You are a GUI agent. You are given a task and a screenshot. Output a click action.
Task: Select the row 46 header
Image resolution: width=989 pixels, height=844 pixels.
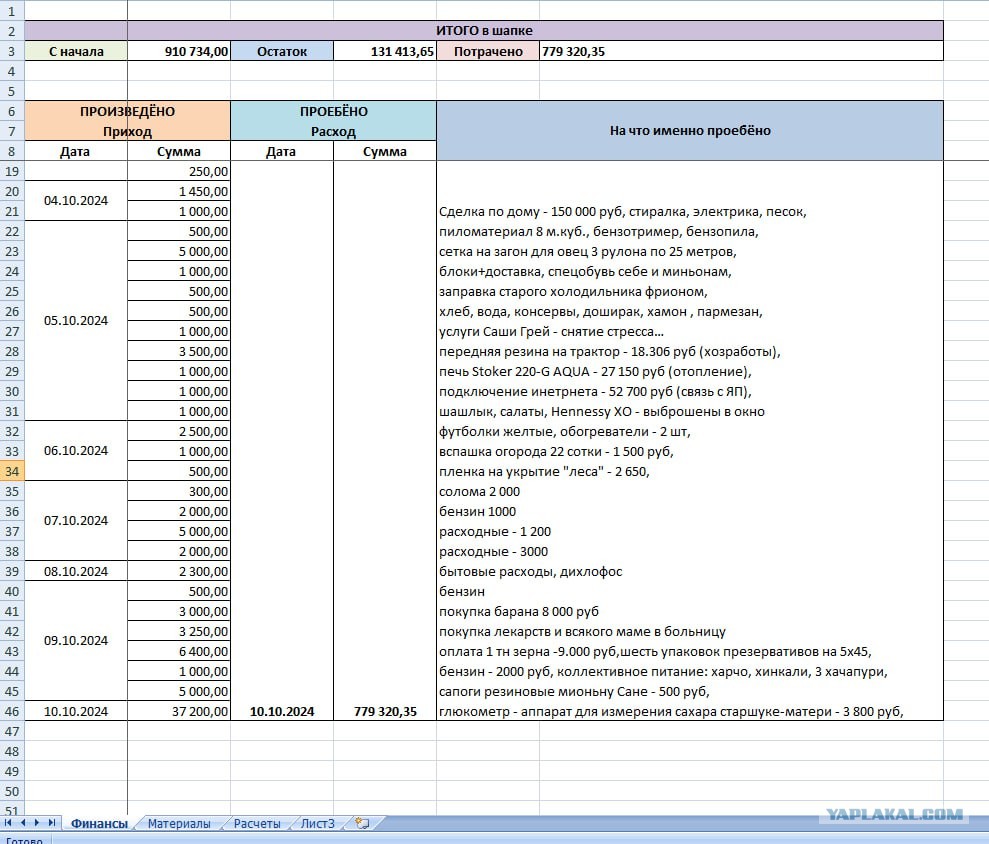point(12,711)
